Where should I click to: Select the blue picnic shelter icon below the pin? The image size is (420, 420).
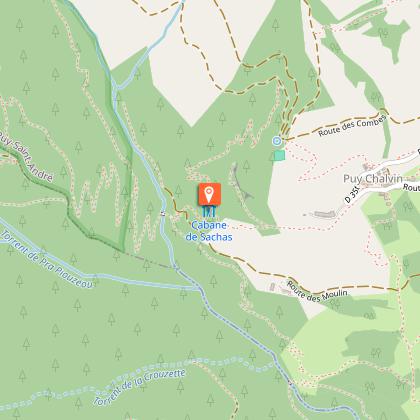[x=209, y=211]
